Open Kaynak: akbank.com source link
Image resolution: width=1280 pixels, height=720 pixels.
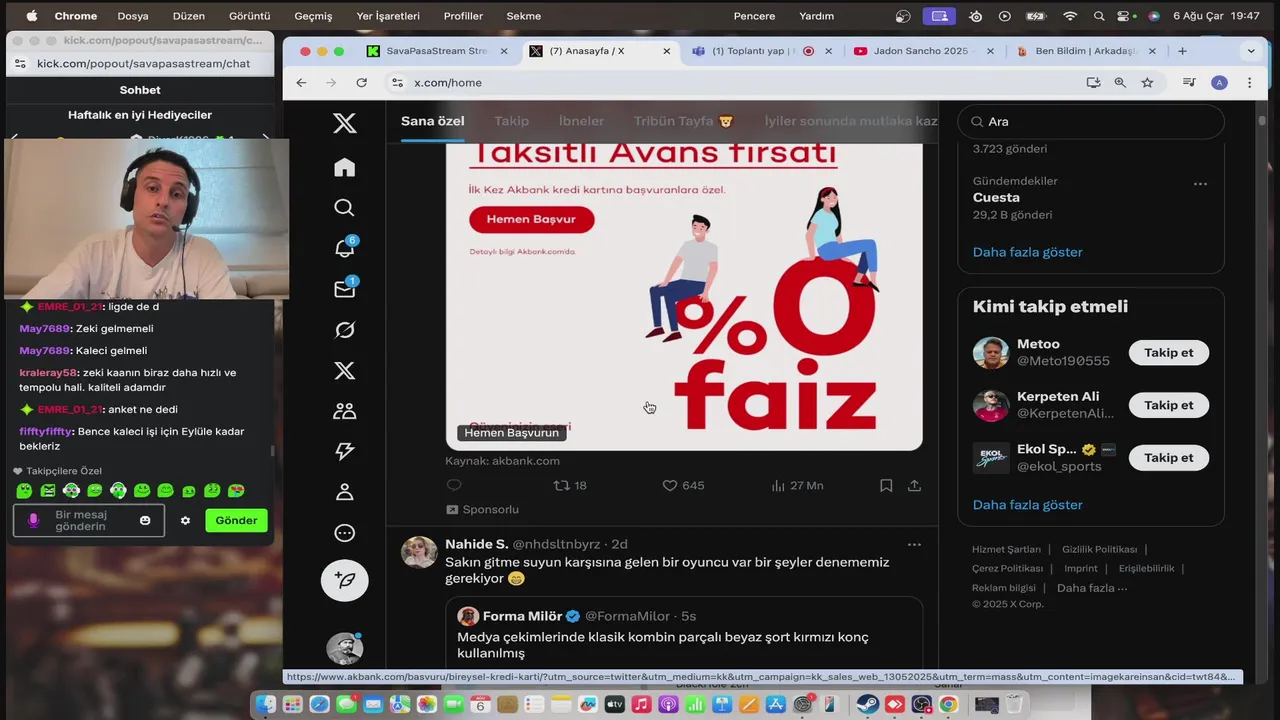click(502, 461)
